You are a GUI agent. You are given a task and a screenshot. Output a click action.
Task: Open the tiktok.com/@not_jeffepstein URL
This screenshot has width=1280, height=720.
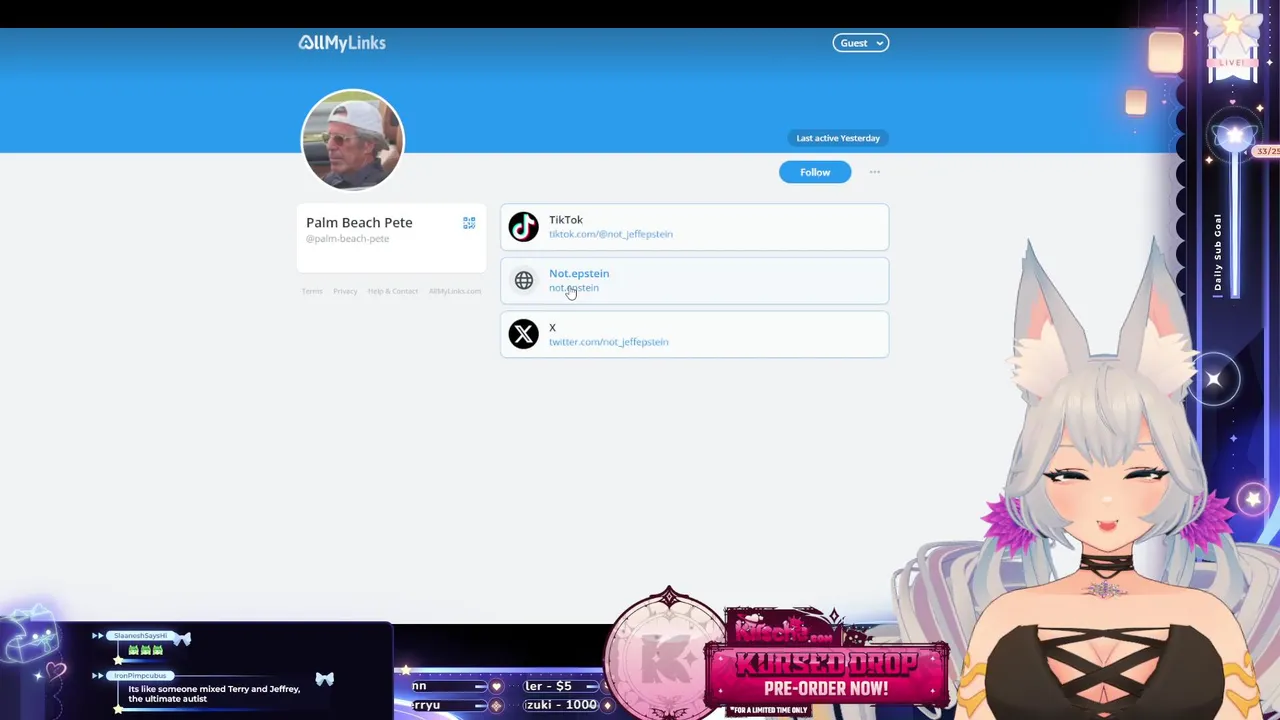[610, 234]
